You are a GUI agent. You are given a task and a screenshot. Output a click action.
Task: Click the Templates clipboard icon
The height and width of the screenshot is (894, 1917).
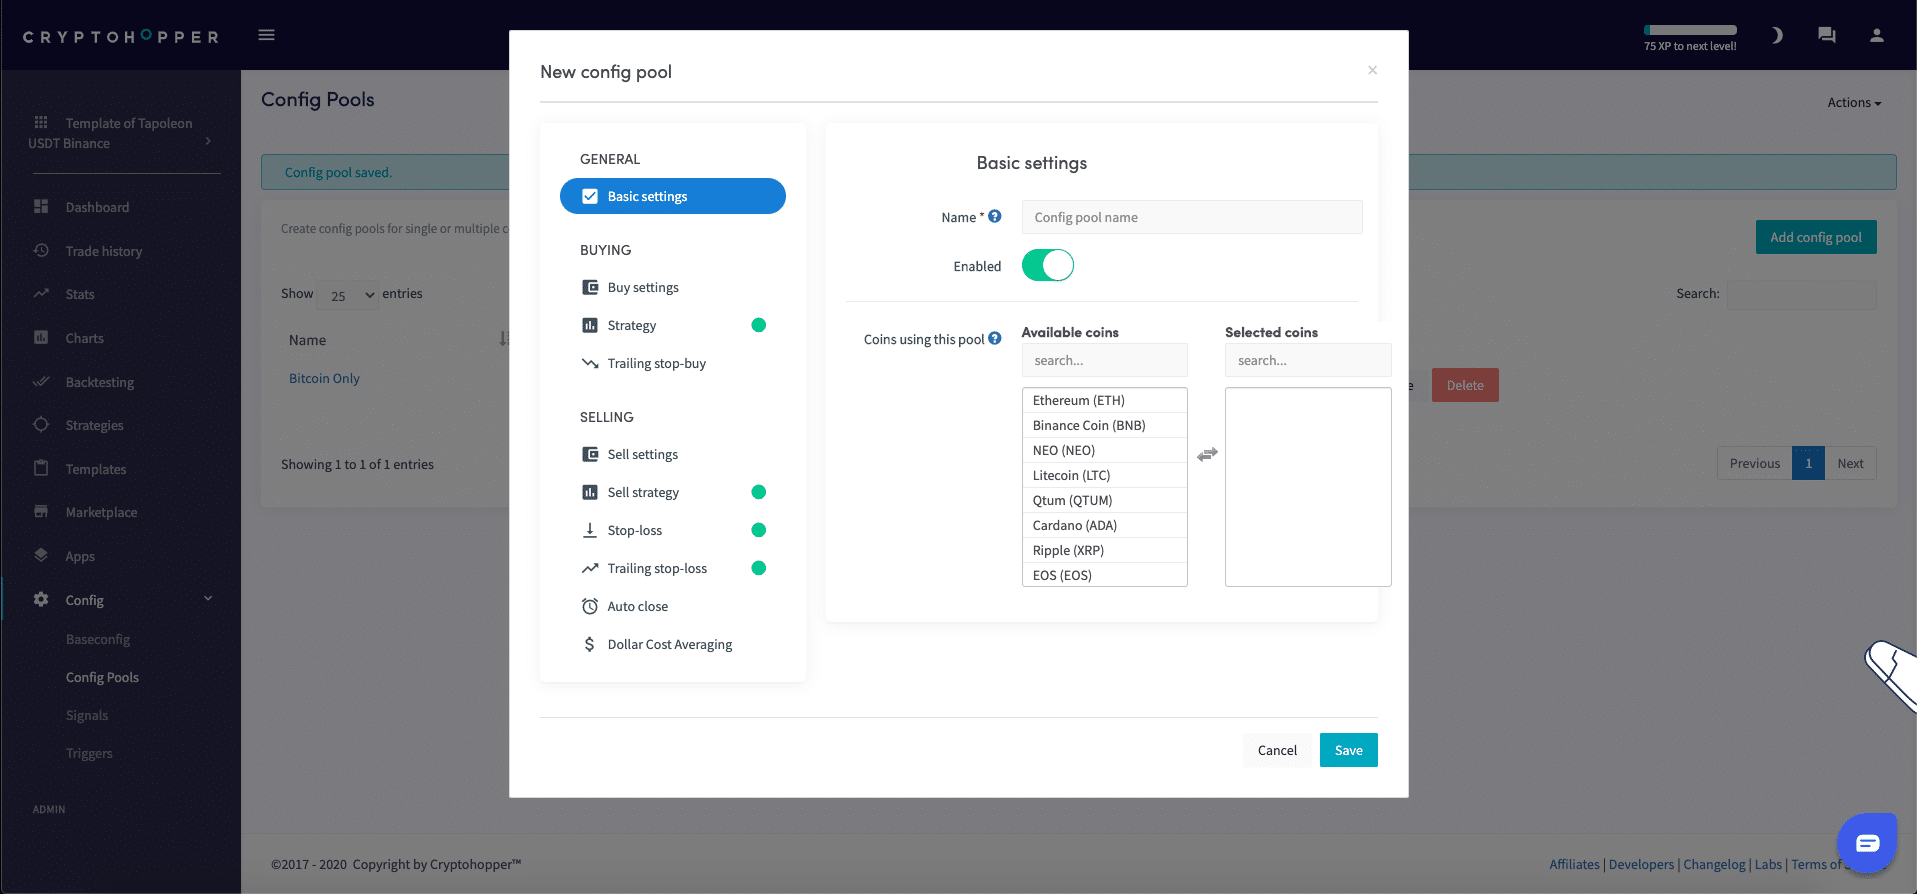(x=41, y=468)
